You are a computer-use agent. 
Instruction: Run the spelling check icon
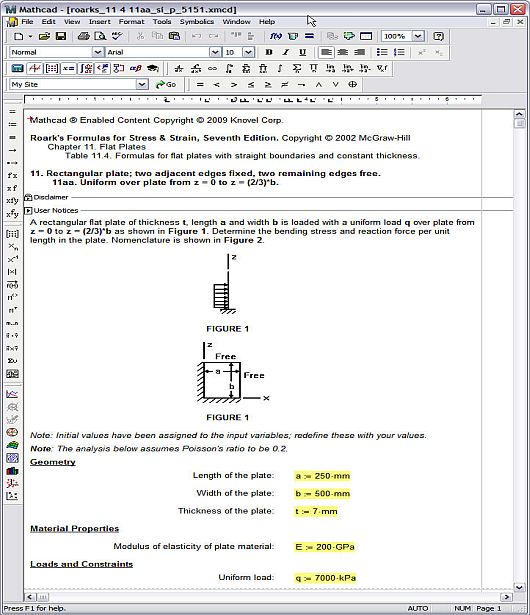coord(117,36)
